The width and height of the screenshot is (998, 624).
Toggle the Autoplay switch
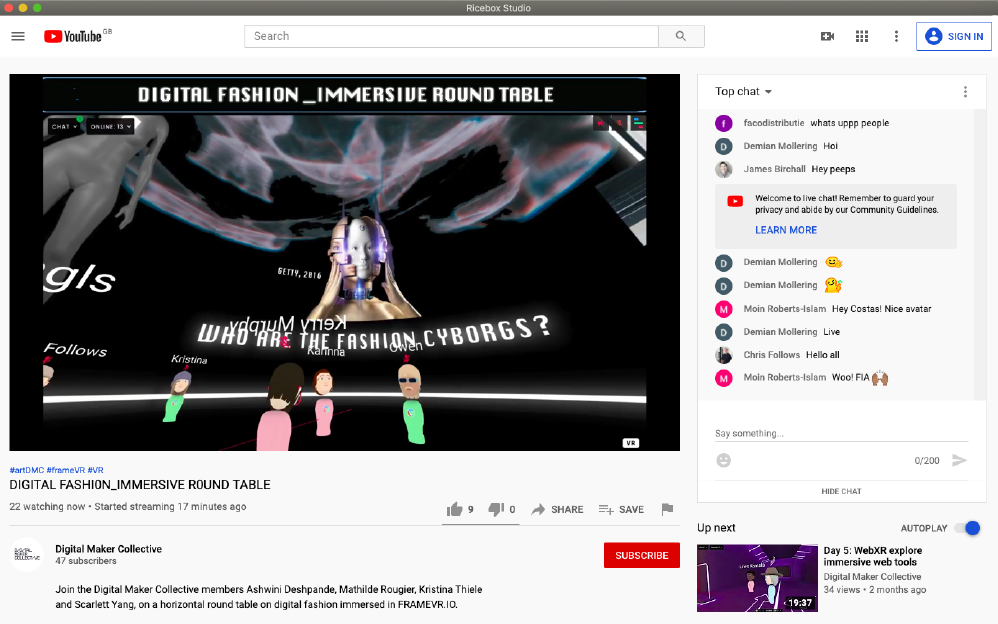tap(967, 528)
